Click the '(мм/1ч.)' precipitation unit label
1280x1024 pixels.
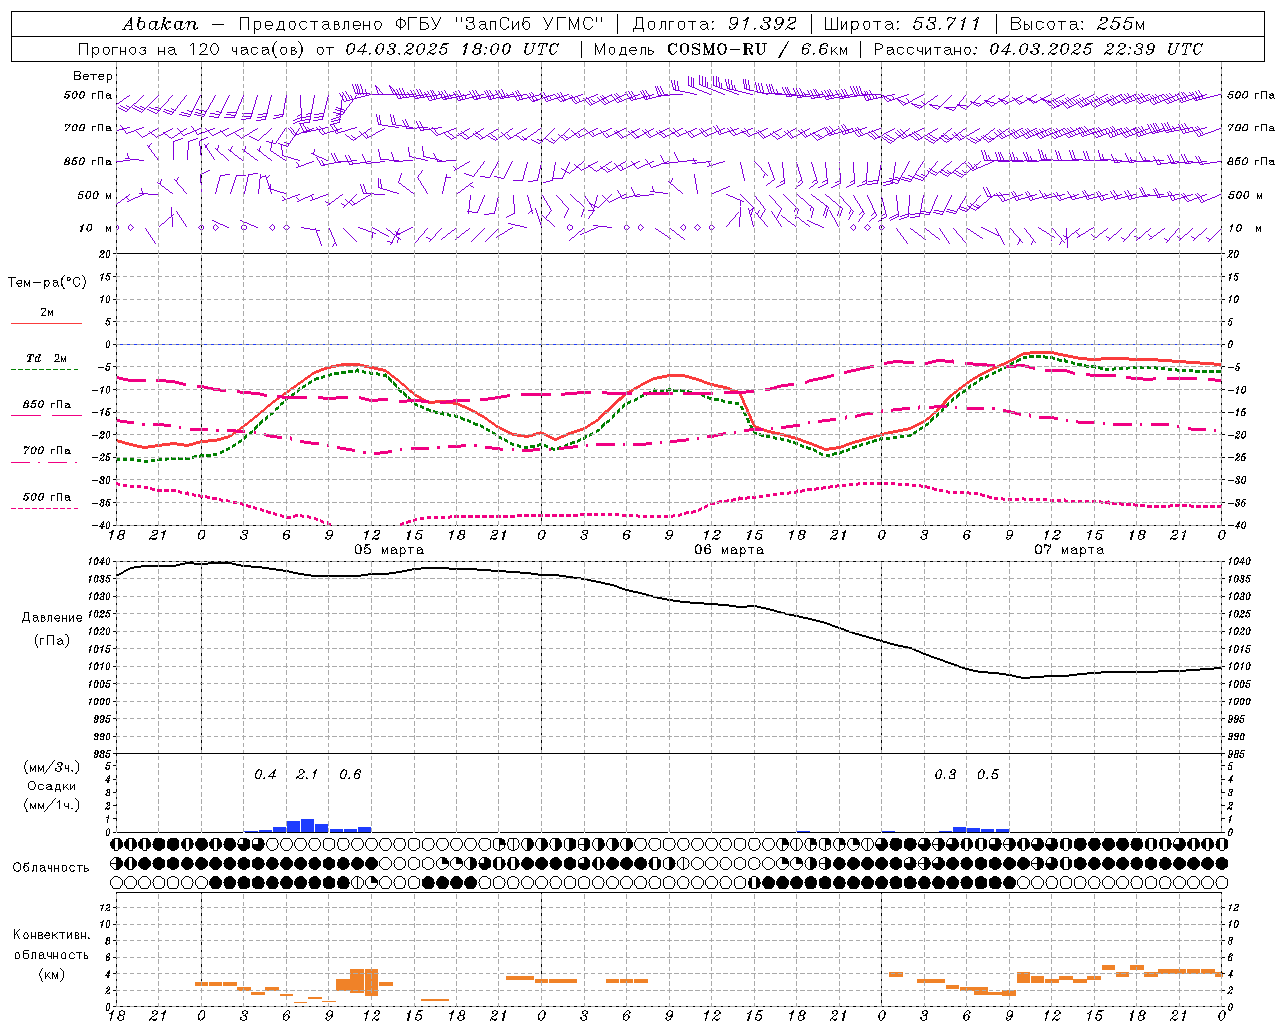[52, 805]
